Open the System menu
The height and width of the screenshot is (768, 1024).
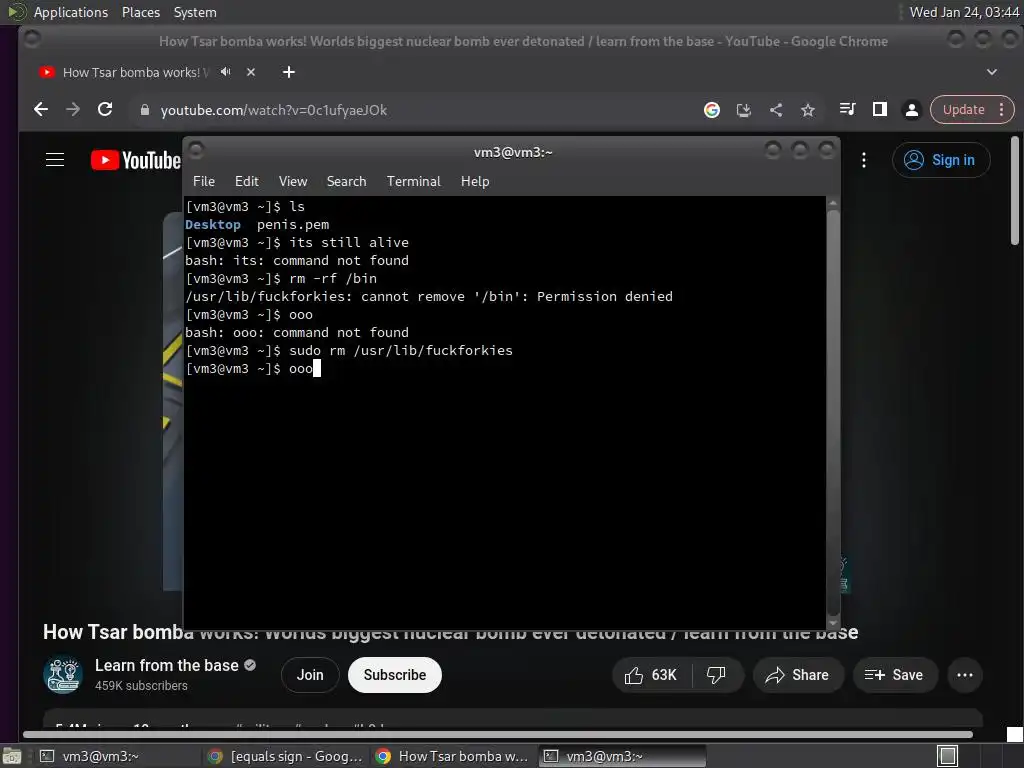coord(195,12)
